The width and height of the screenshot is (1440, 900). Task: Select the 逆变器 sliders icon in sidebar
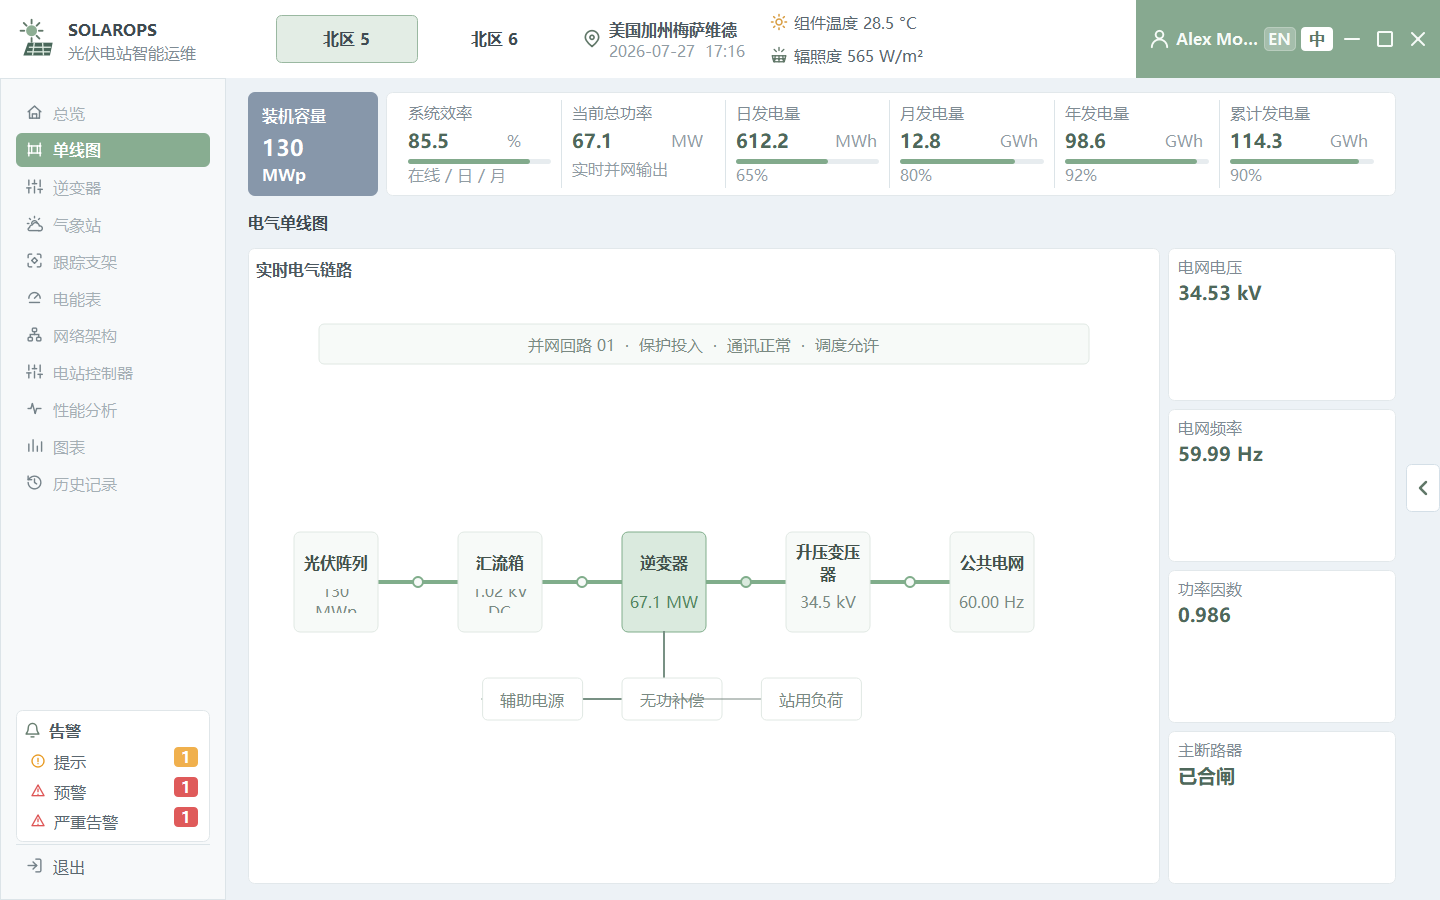pyautogui.click(x=35, y=187)
